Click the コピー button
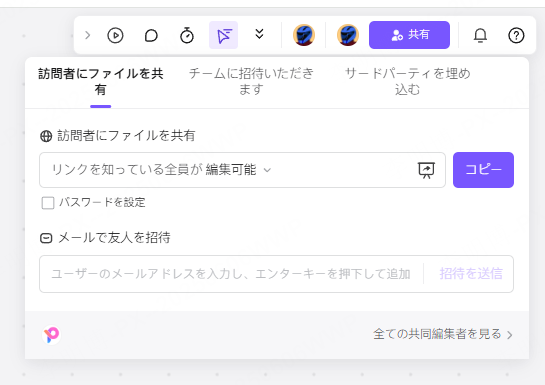545x385 pixels. click(483, 170)
